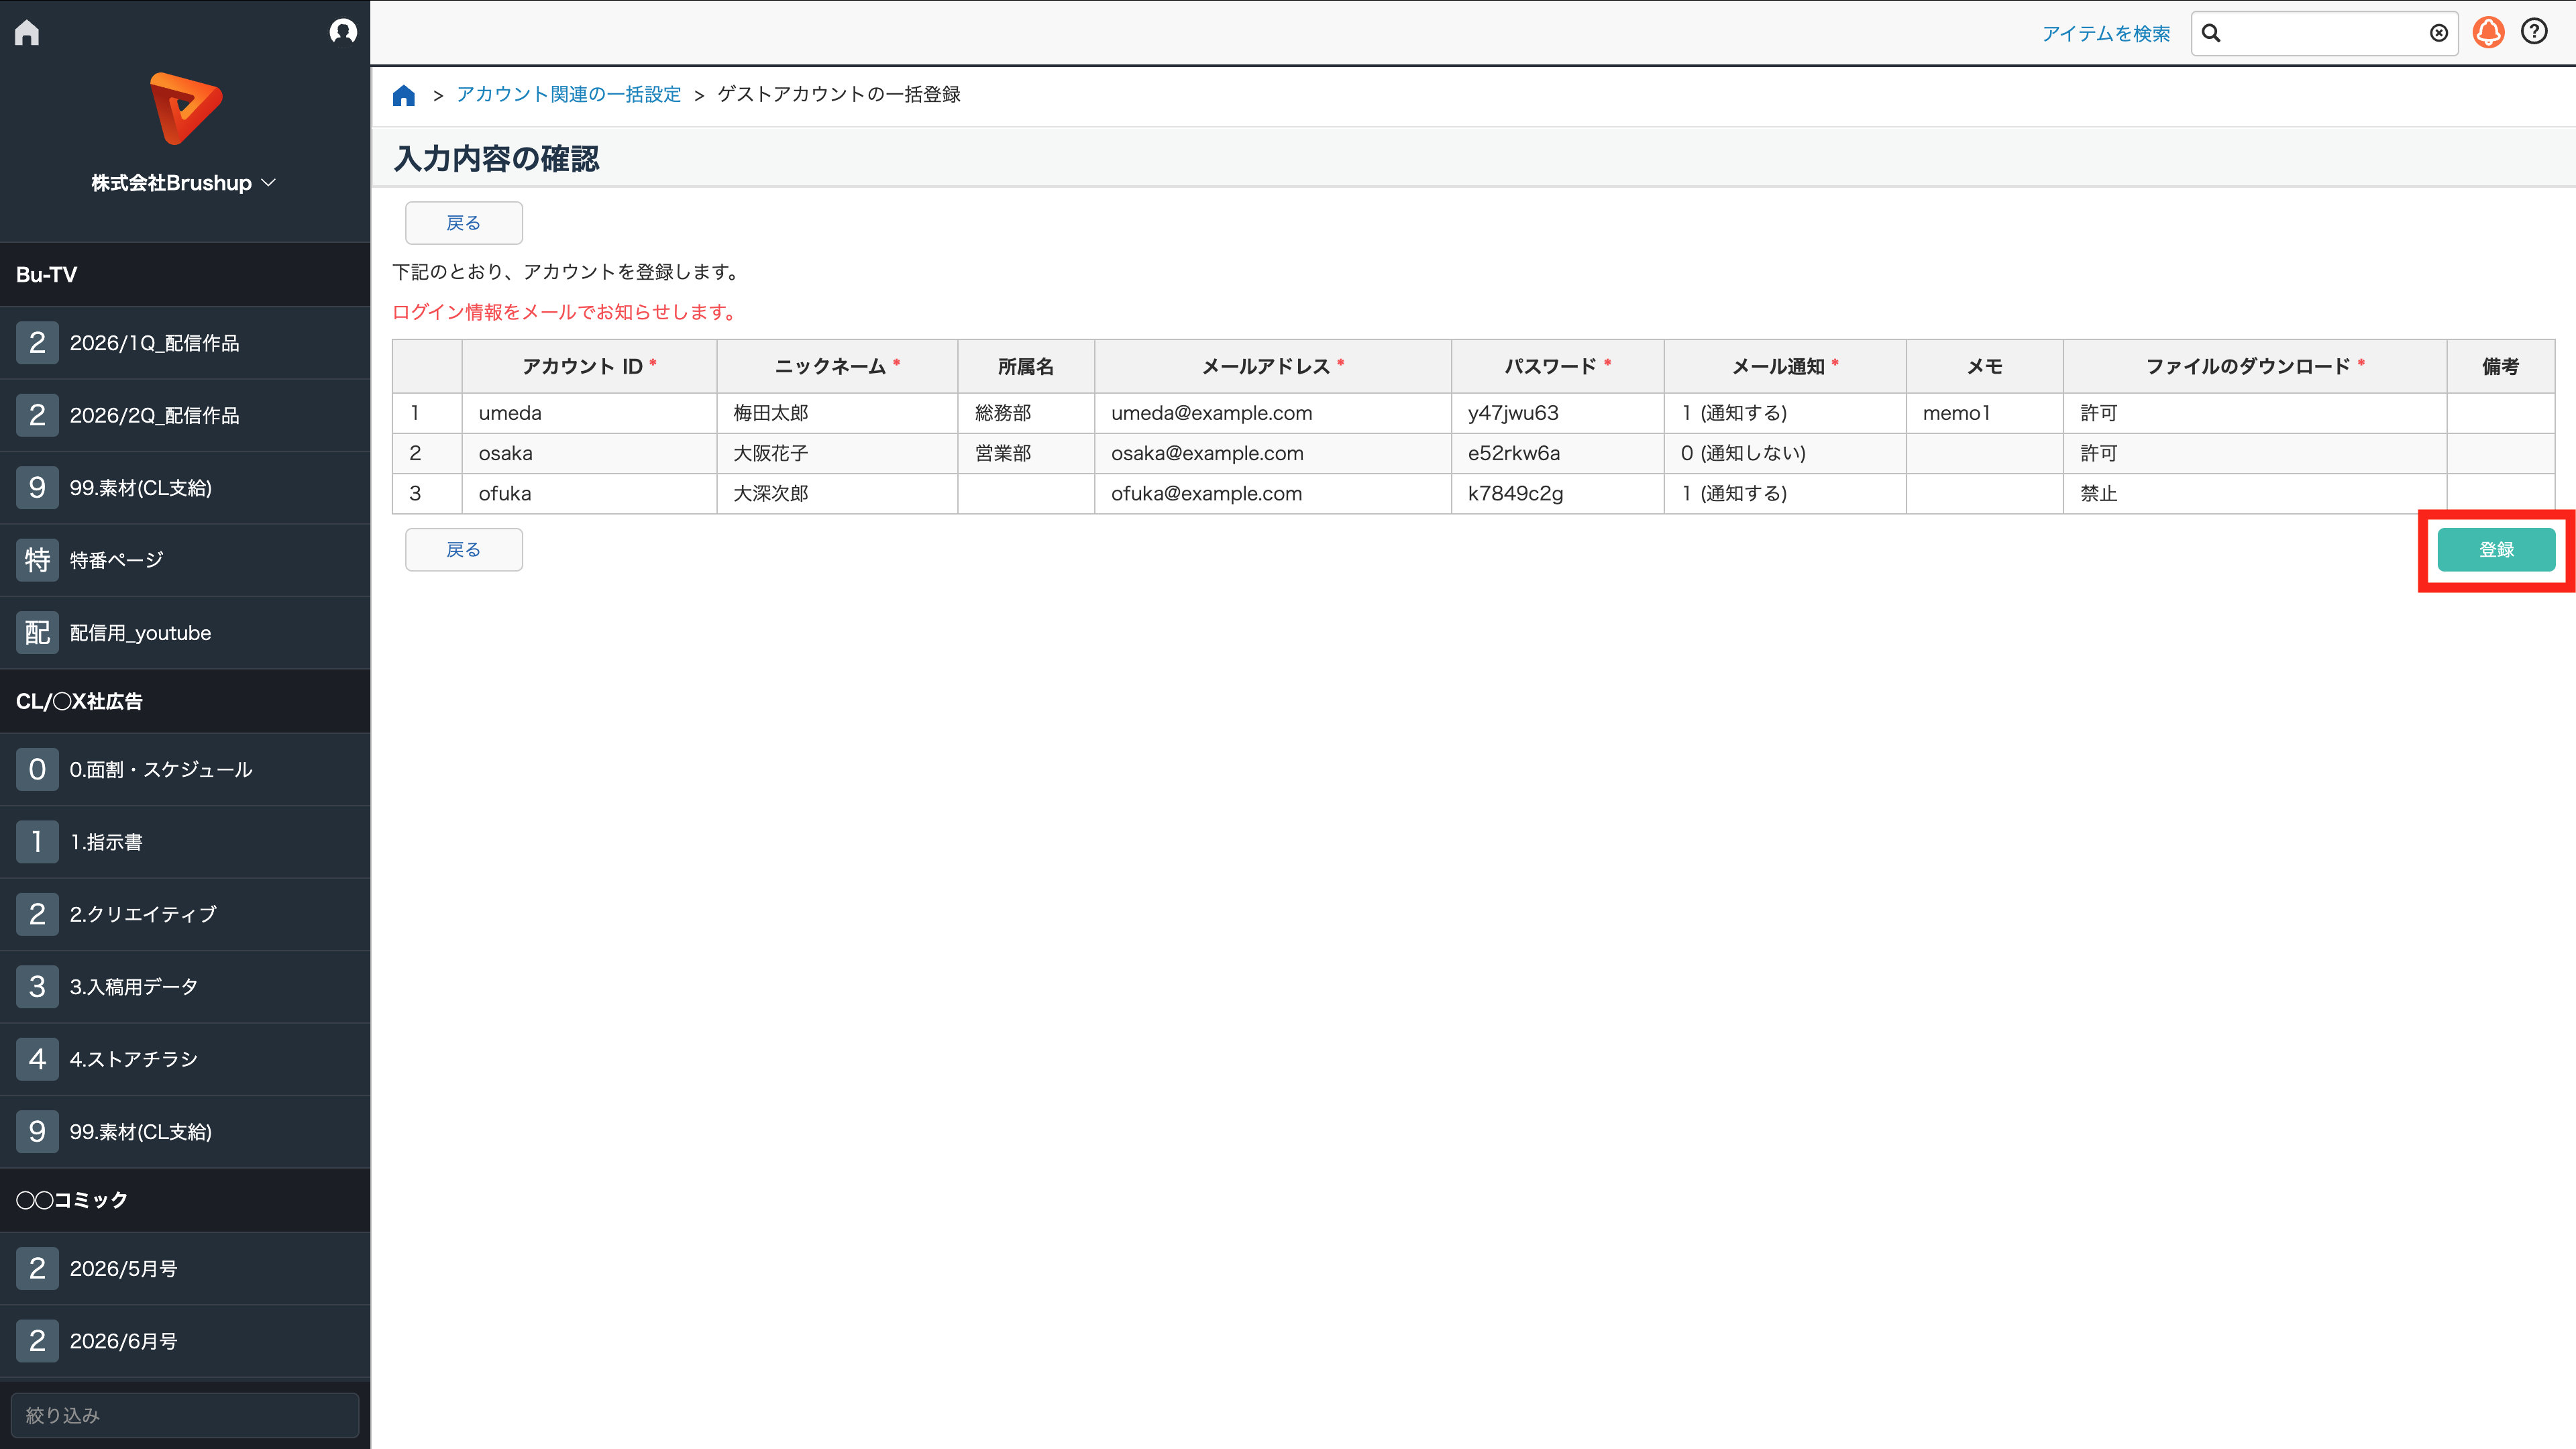Image resolution: width=2576 pixels, height=1449 pixels.
Task: Open the 1.指示書 project
Action: pos(185,842)
